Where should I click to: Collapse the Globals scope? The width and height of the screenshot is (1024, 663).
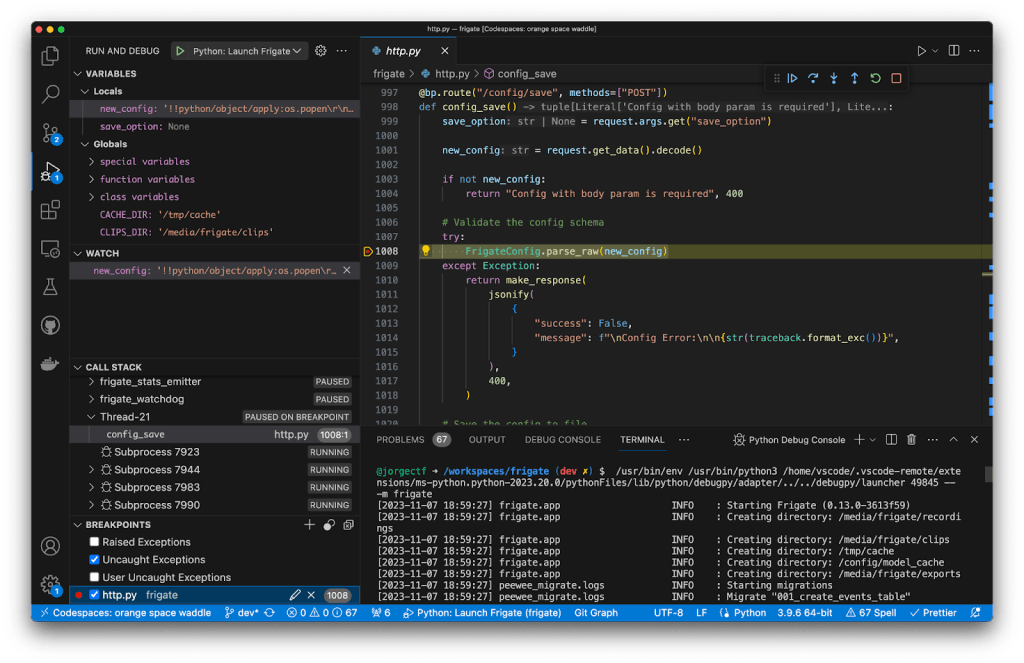[85, 144]
